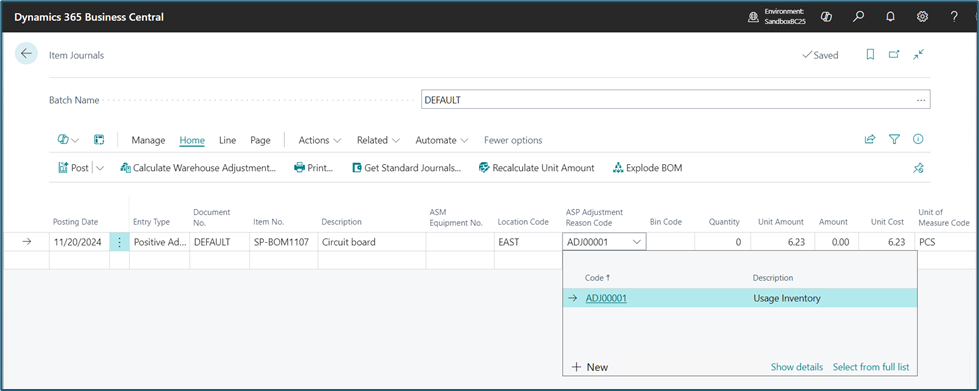
Task: Click New in the lookup
Action: [589, 367]
